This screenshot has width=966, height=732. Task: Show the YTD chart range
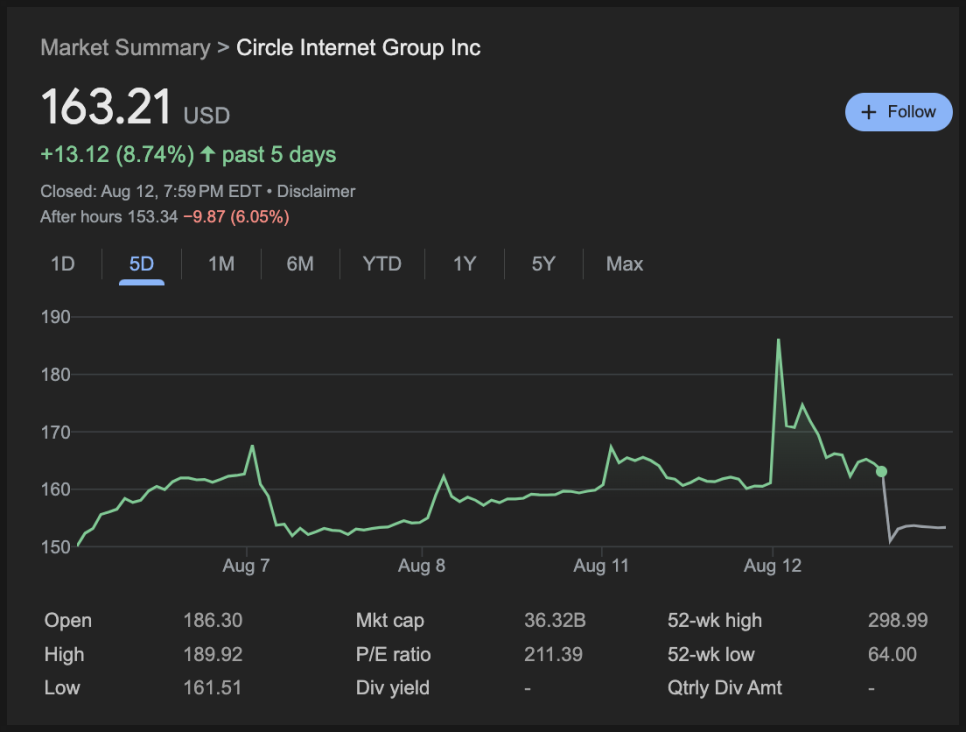click(382, 264)
